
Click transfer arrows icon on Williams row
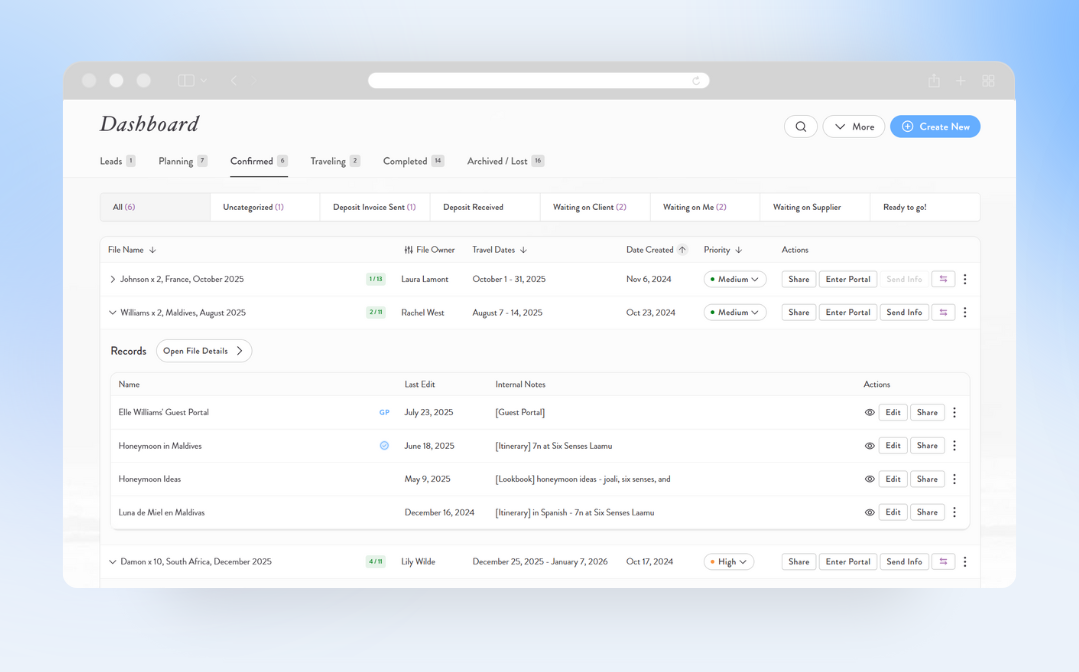pyautogui.click(x=943, y=312)
